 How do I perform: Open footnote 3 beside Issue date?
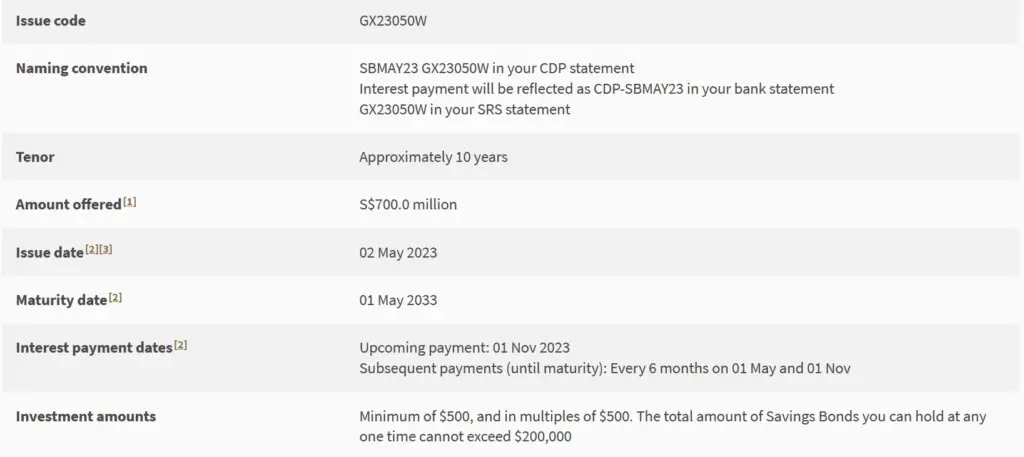pos(105,249)
